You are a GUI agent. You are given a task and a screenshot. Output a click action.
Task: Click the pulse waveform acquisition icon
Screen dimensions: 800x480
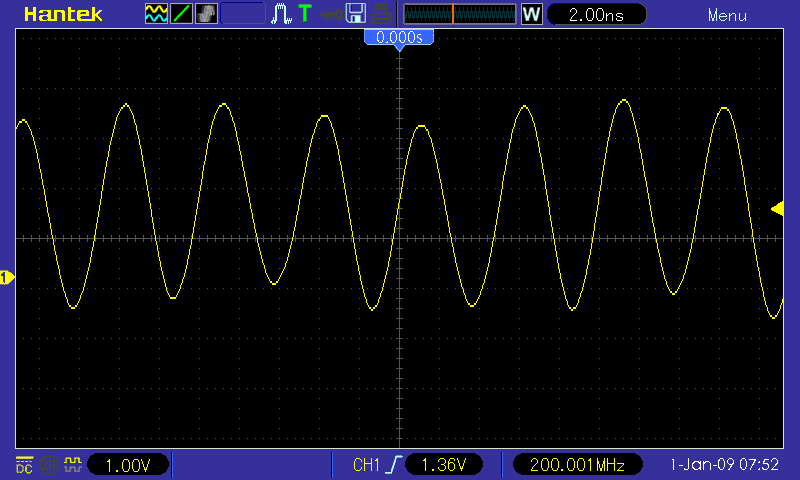pos(281,14)
